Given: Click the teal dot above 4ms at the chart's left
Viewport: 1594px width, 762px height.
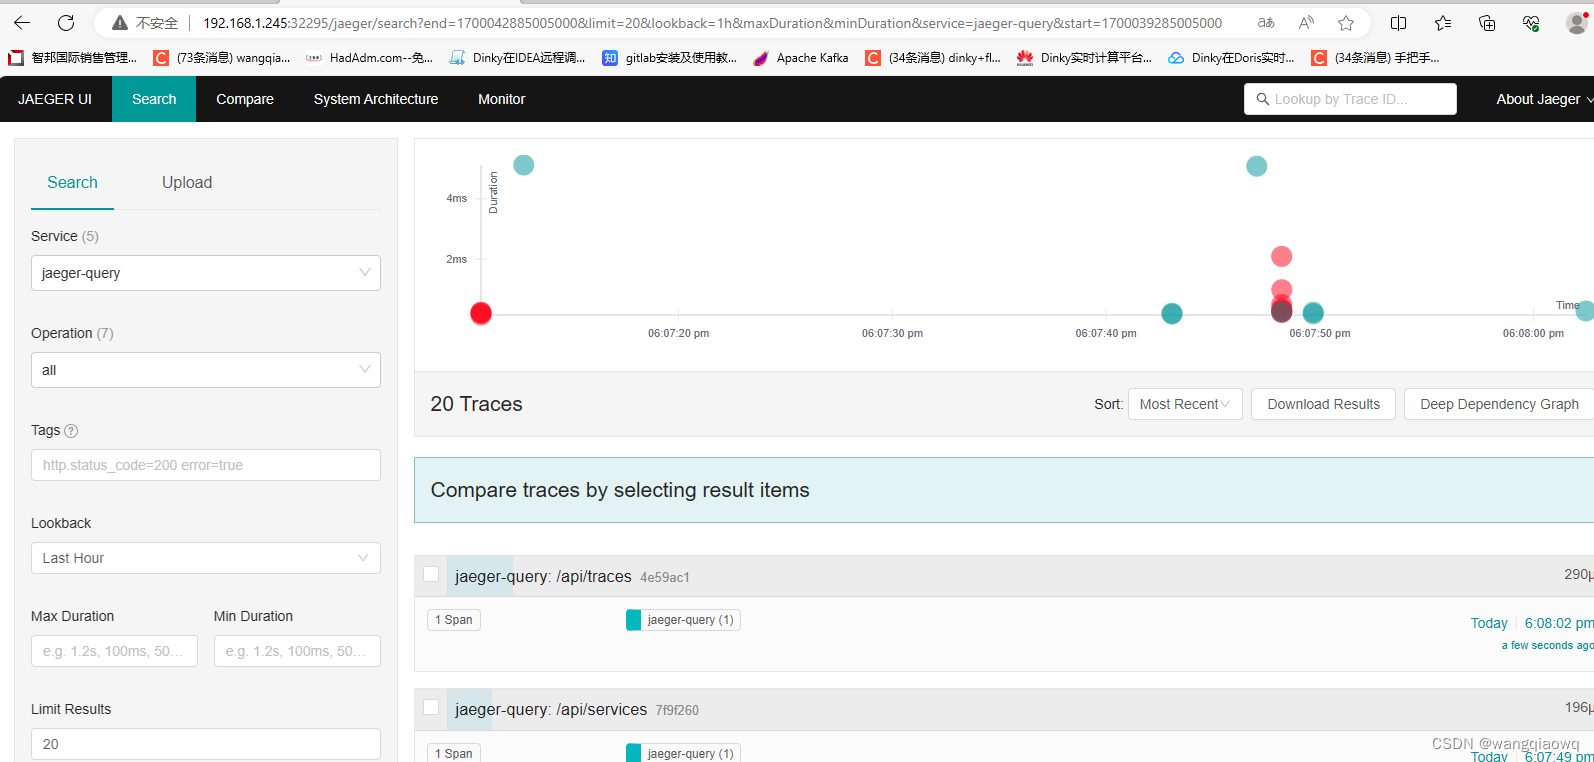Looking at the screenshot, I should (x=524, y=165).
